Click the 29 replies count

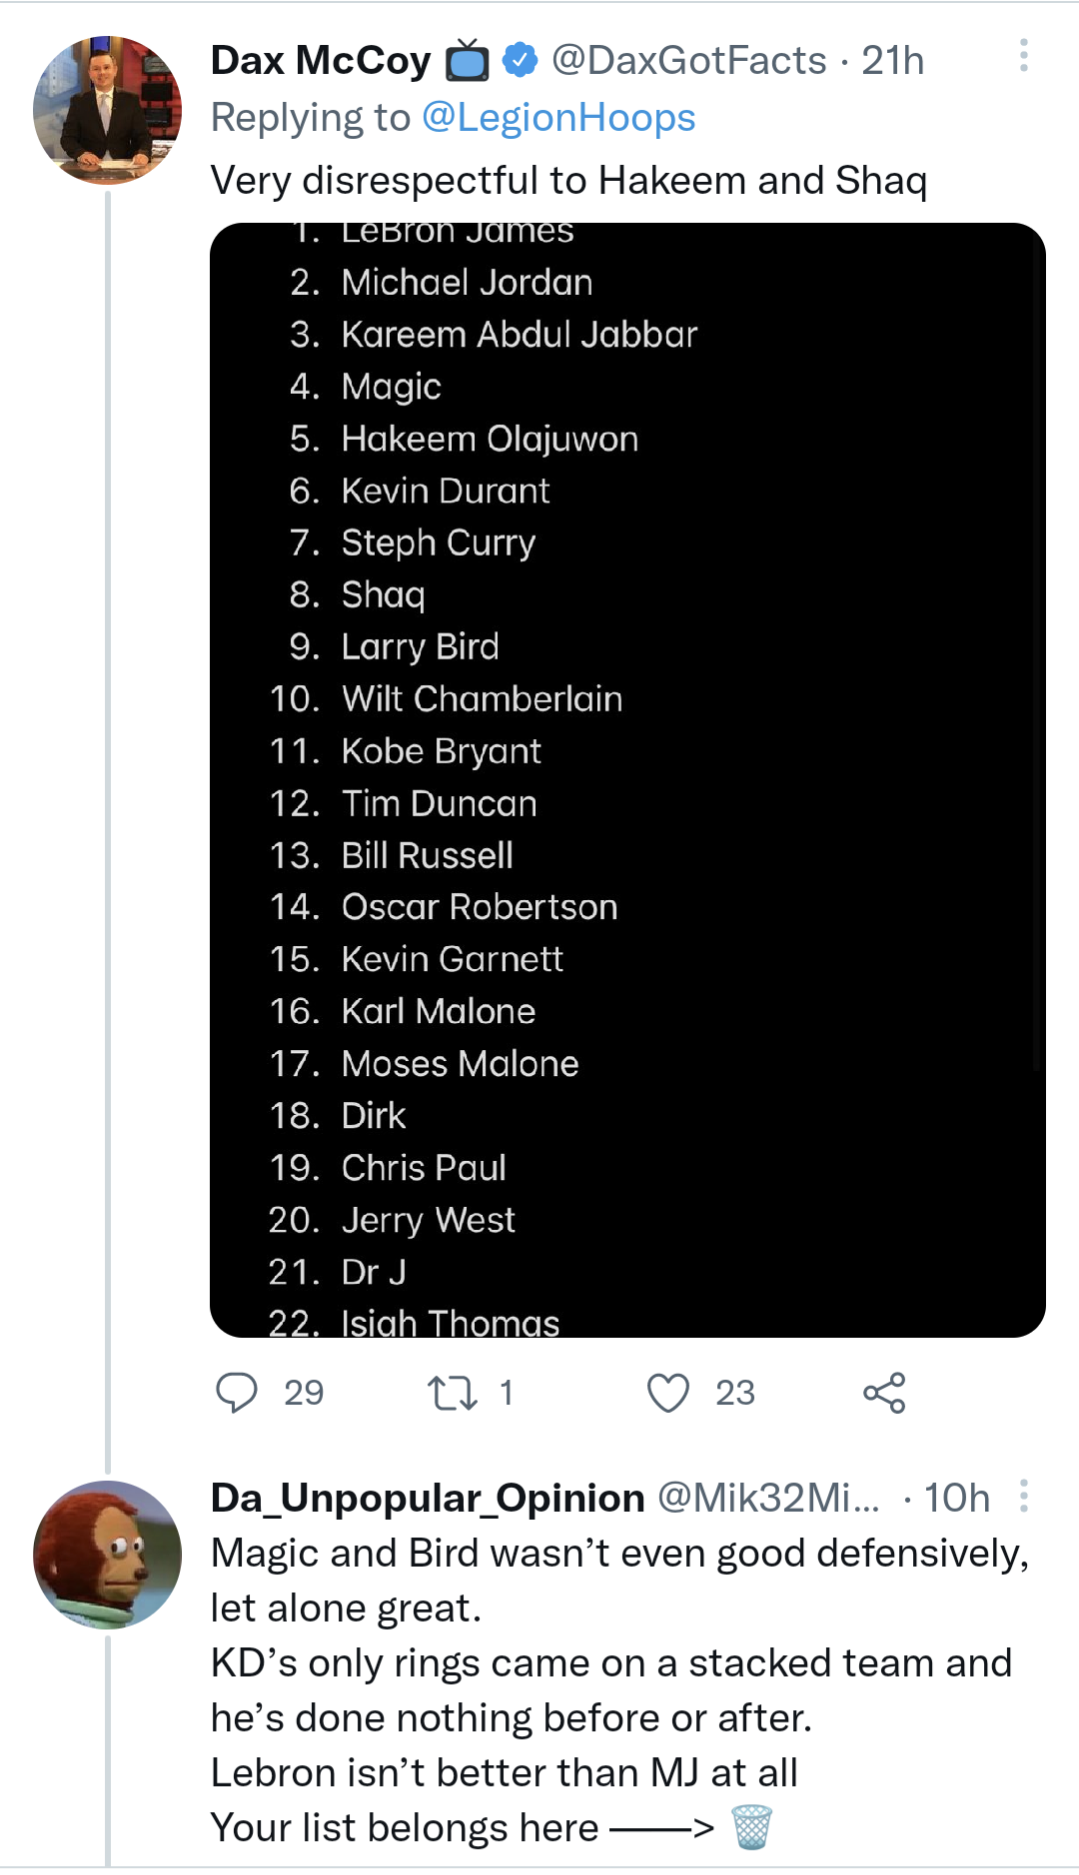click(303, 1392)
